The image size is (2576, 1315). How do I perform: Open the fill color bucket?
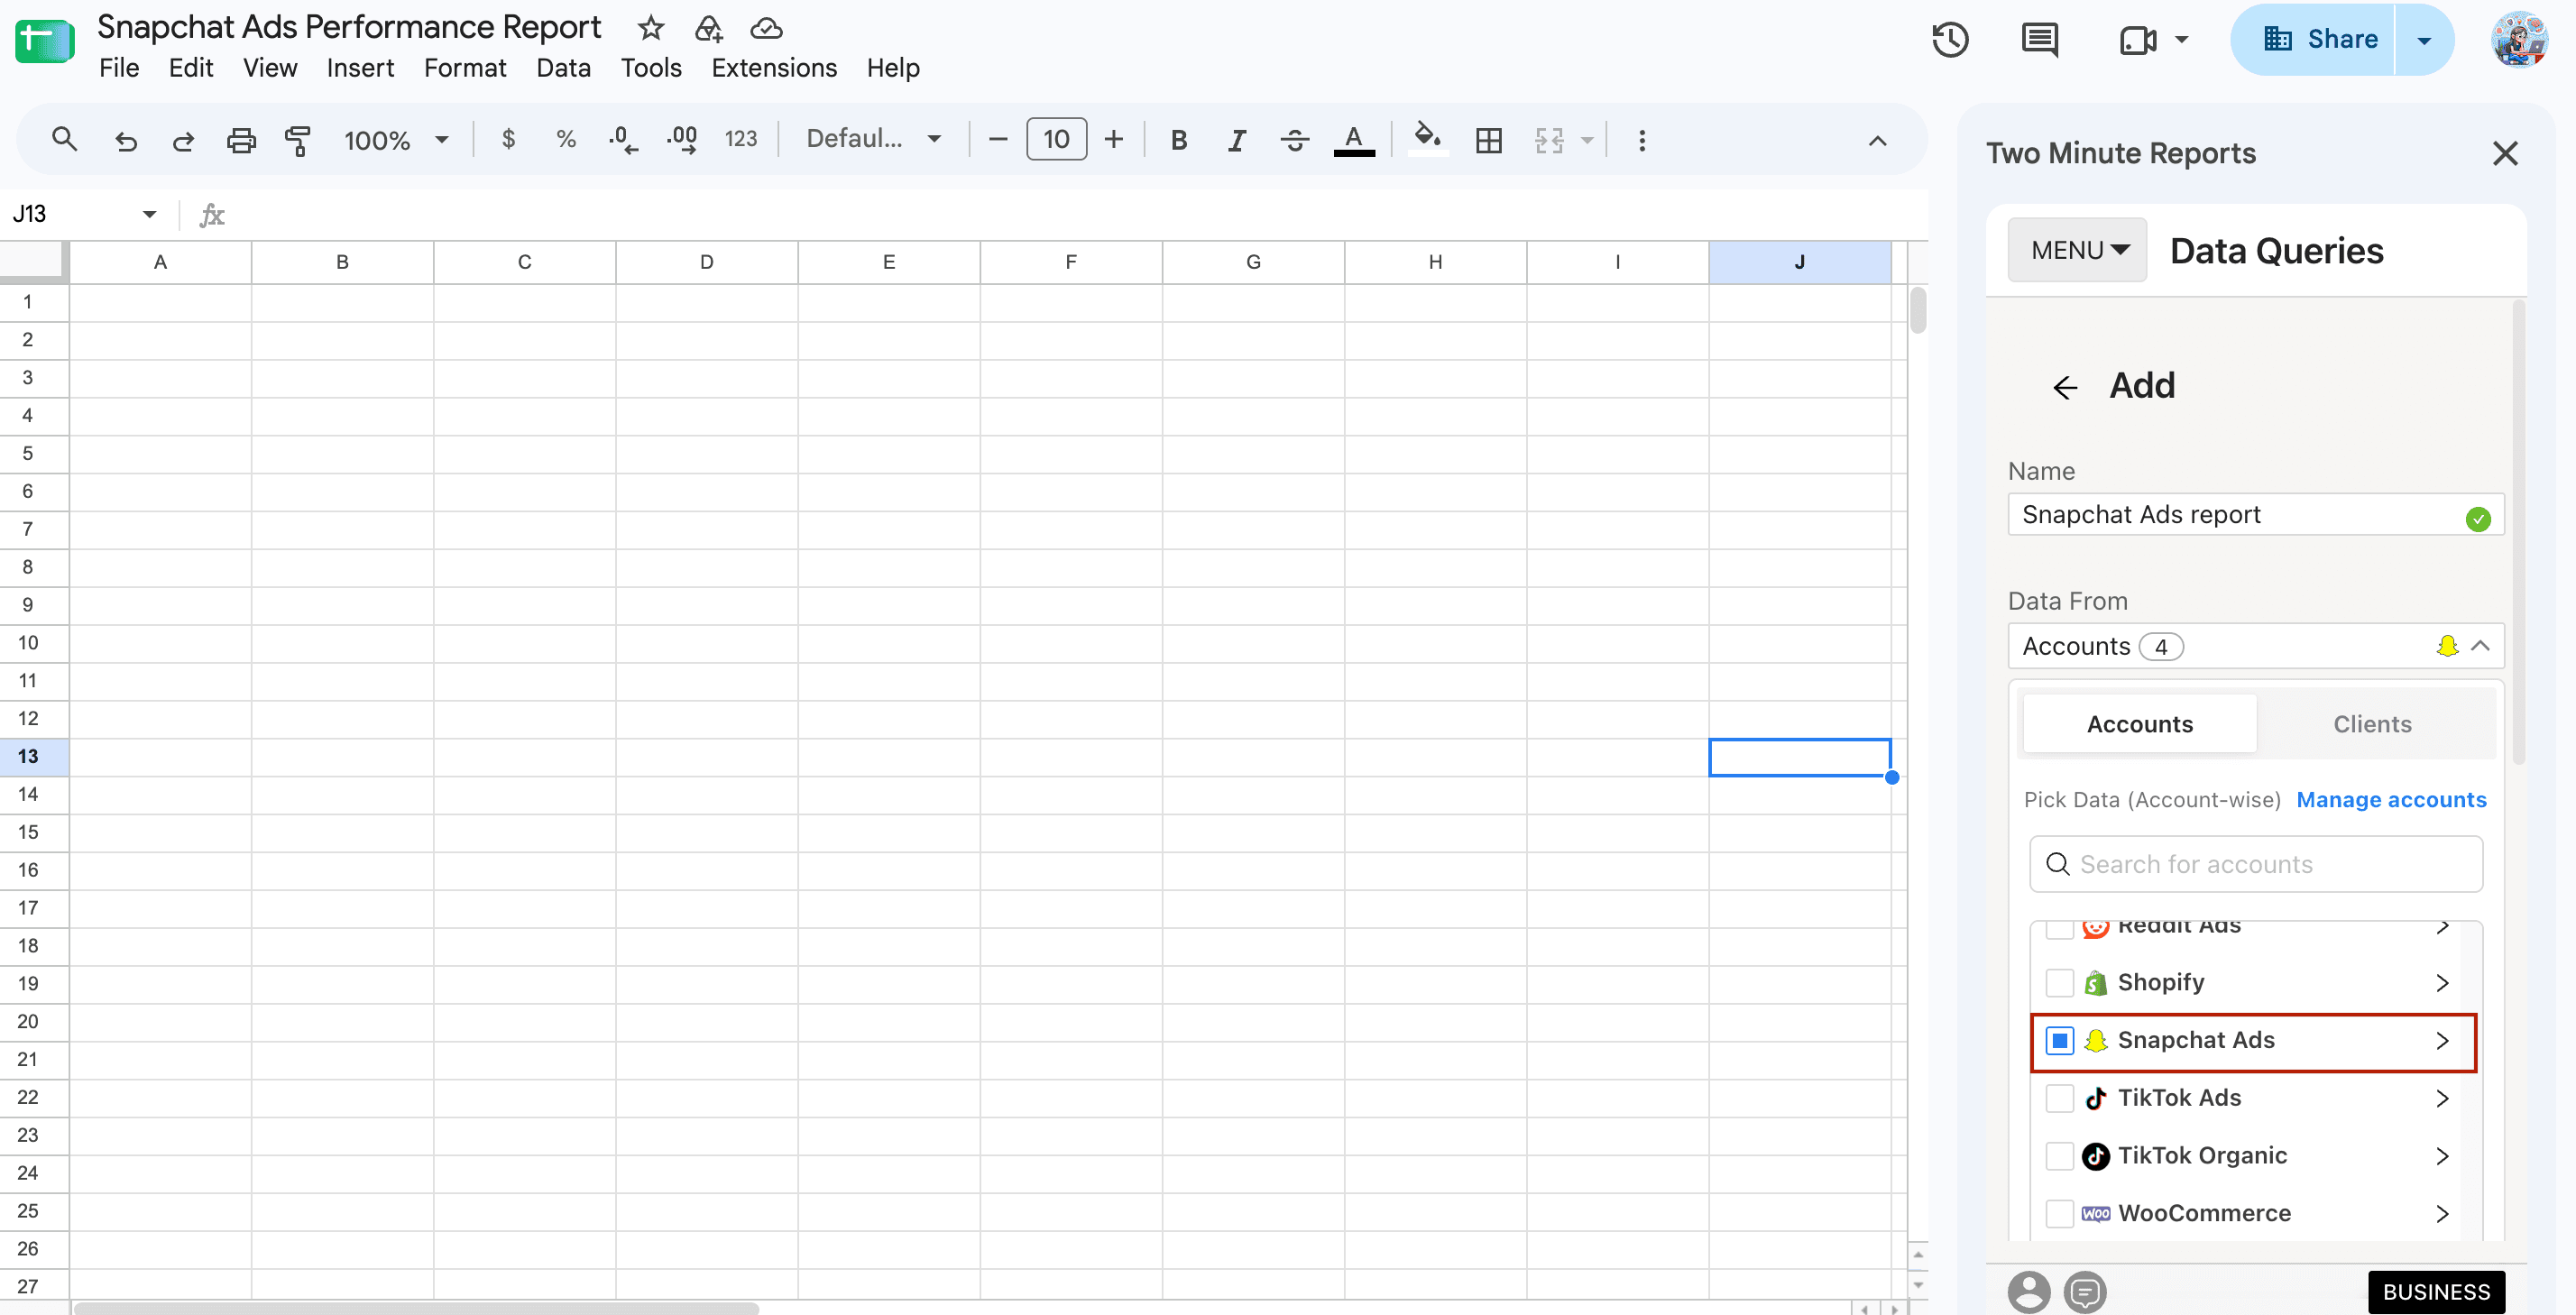click(x=1427, y=138)
